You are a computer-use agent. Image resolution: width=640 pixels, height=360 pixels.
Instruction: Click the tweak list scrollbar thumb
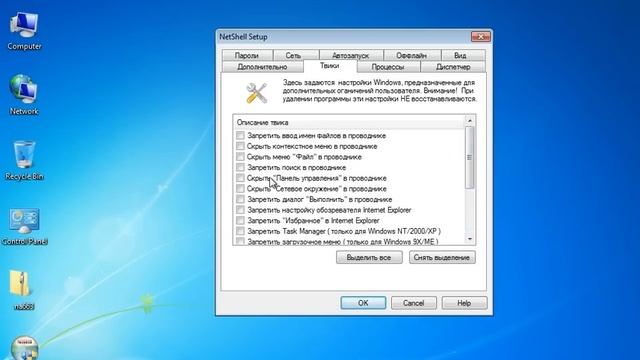[469, 158]
